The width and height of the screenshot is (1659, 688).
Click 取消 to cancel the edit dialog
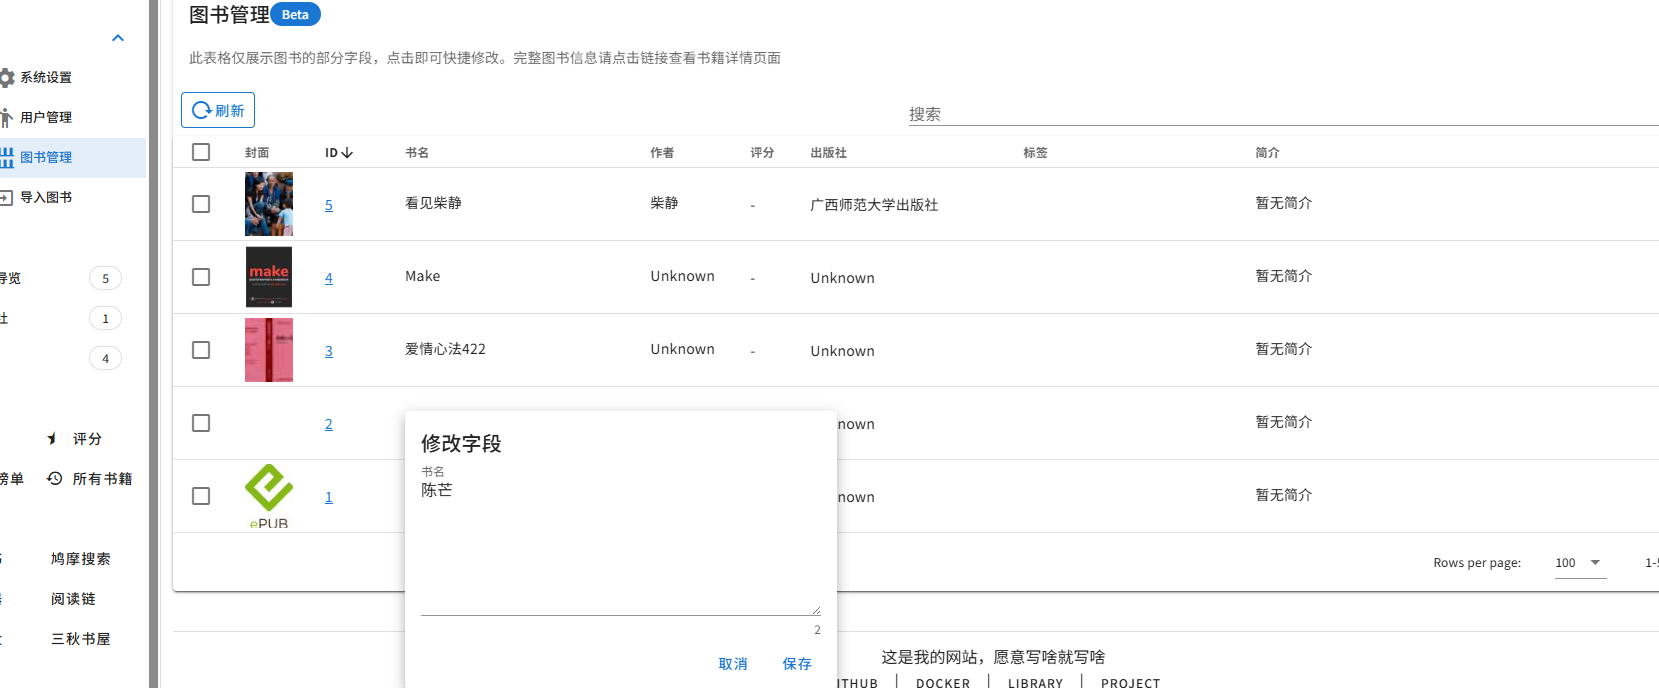733,664
